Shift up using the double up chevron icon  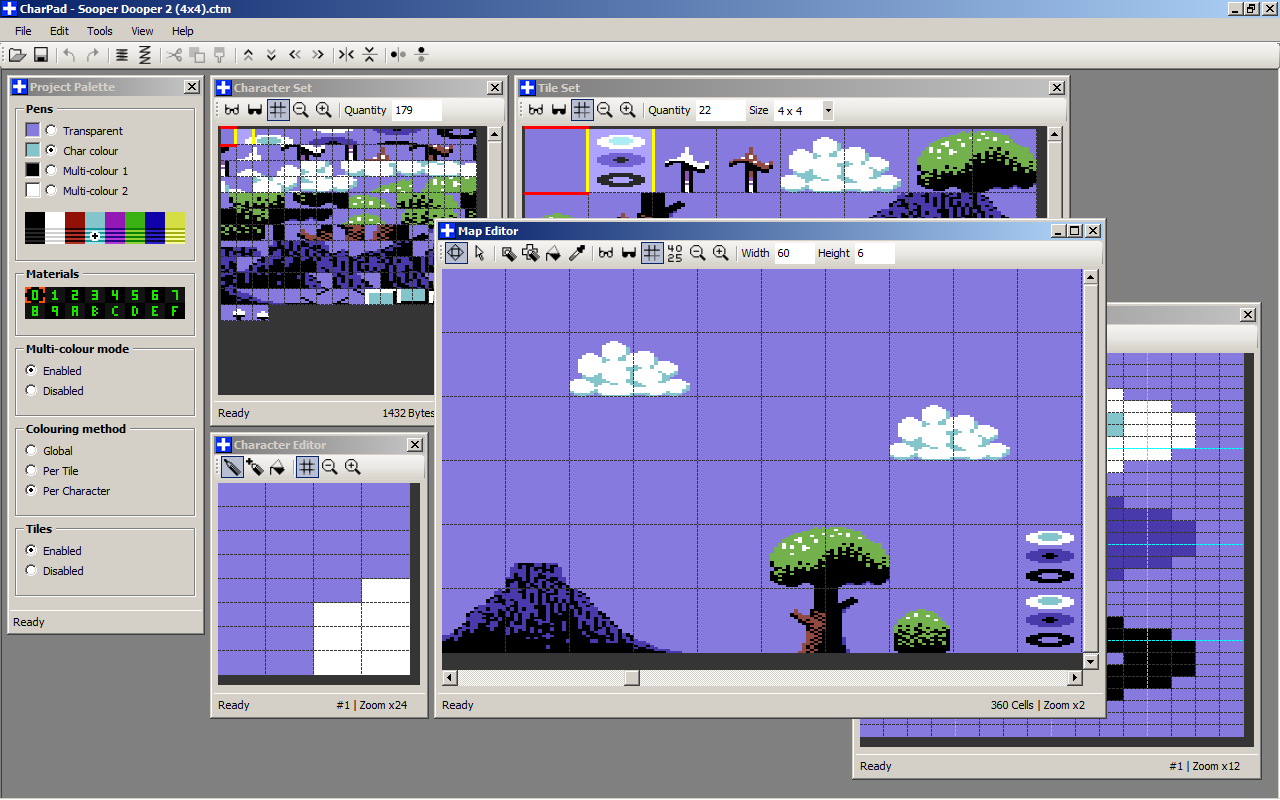[248, 55]
